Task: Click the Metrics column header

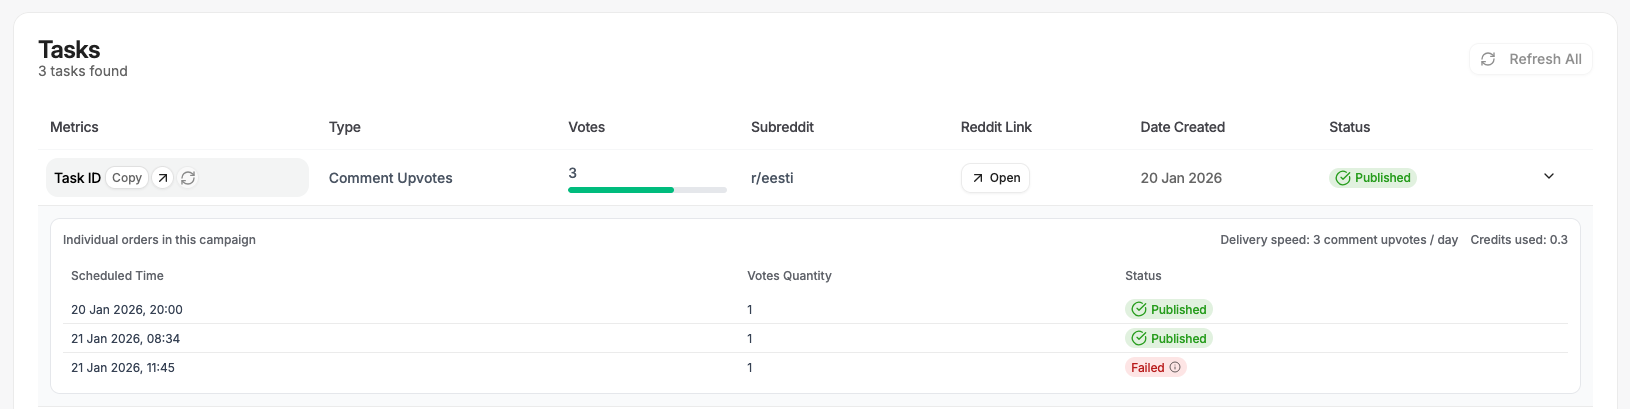Action: pyautogui.click(x=74, y=127)
